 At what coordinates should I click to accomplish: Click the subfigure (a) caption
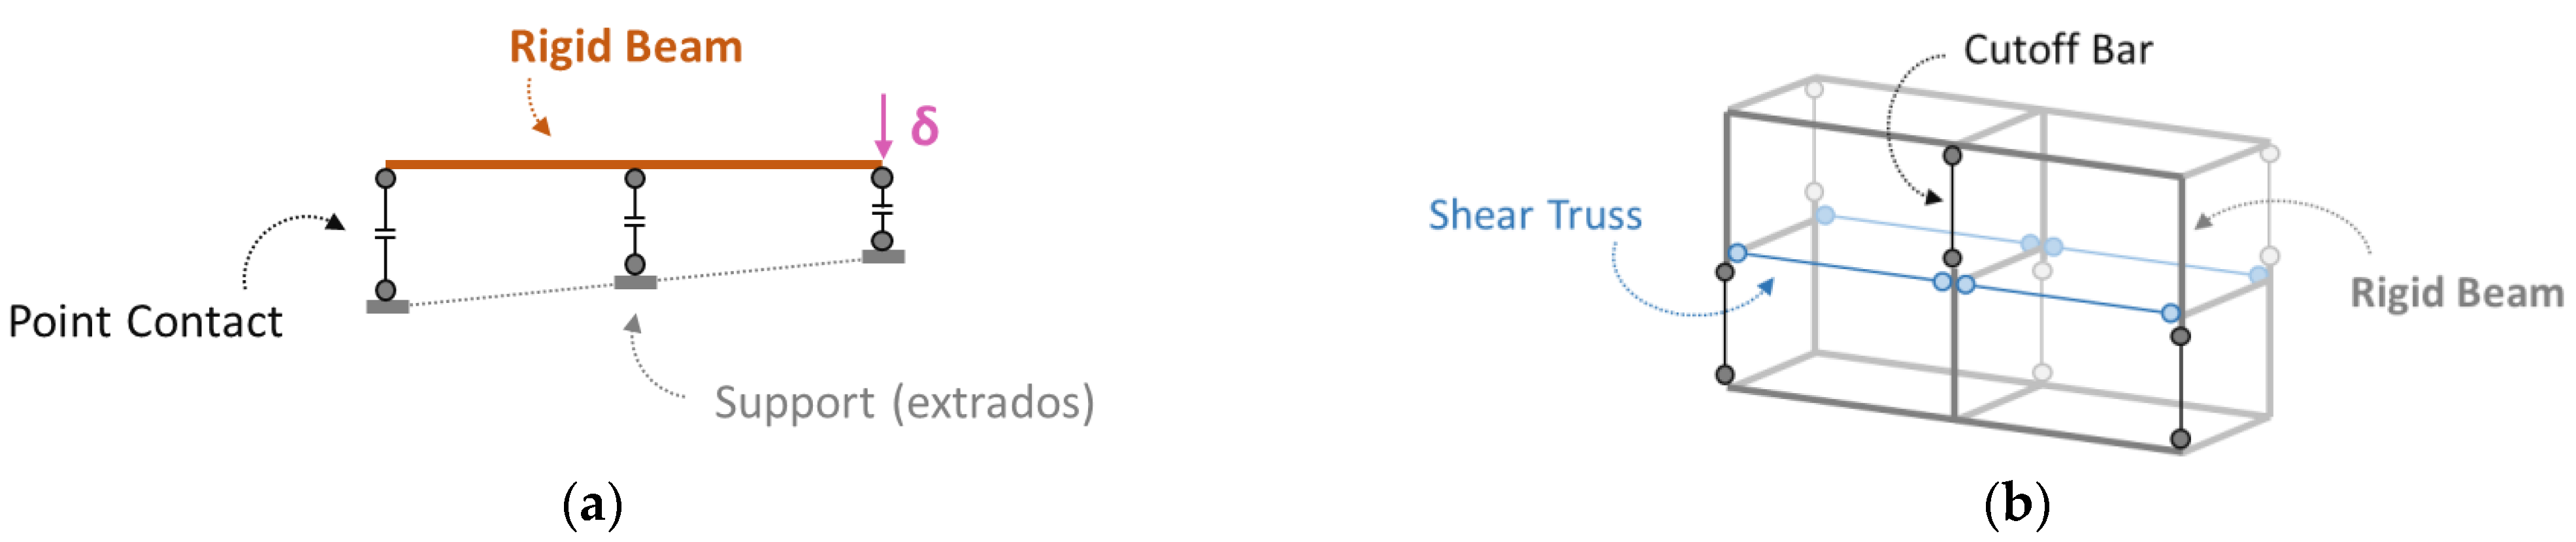point(592,504)
